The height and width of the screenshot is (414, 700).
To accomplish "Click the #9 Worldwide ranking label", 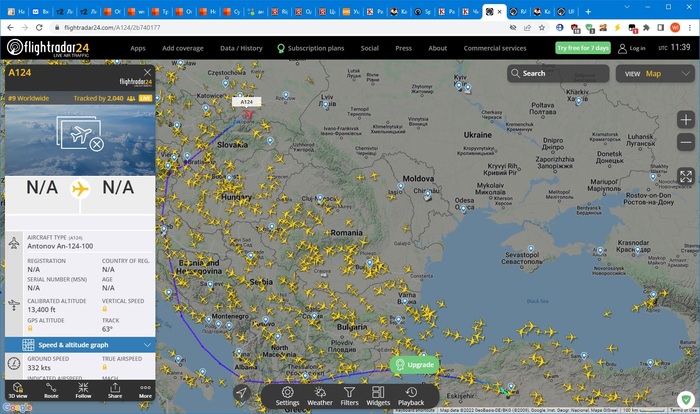I will pos(29,98).
